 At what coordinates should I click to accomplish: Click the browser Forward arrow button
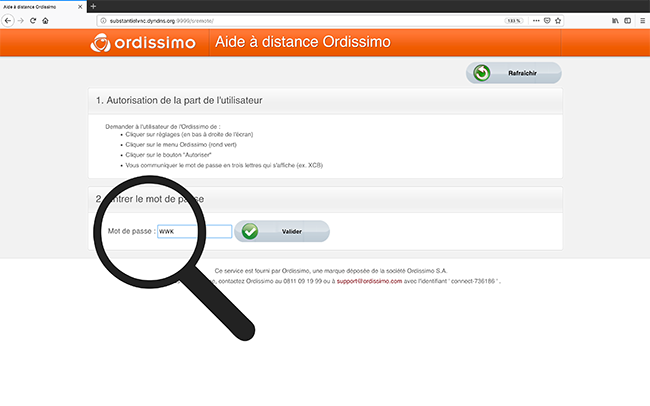(x=21, y=20)
